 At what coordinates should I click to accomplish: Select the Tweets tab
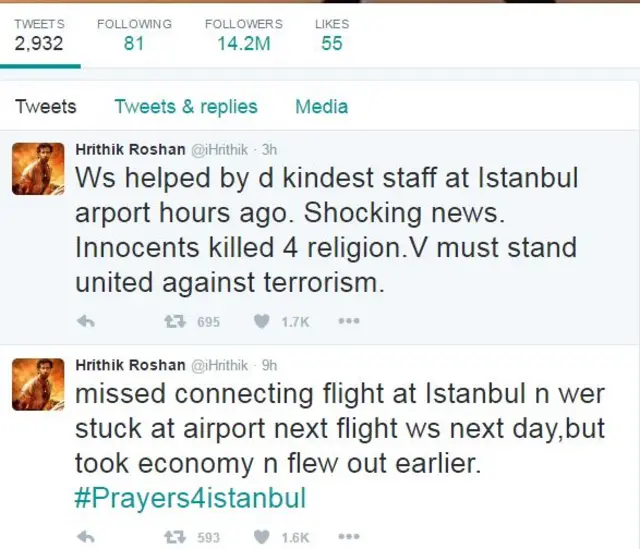click(46, 107)
